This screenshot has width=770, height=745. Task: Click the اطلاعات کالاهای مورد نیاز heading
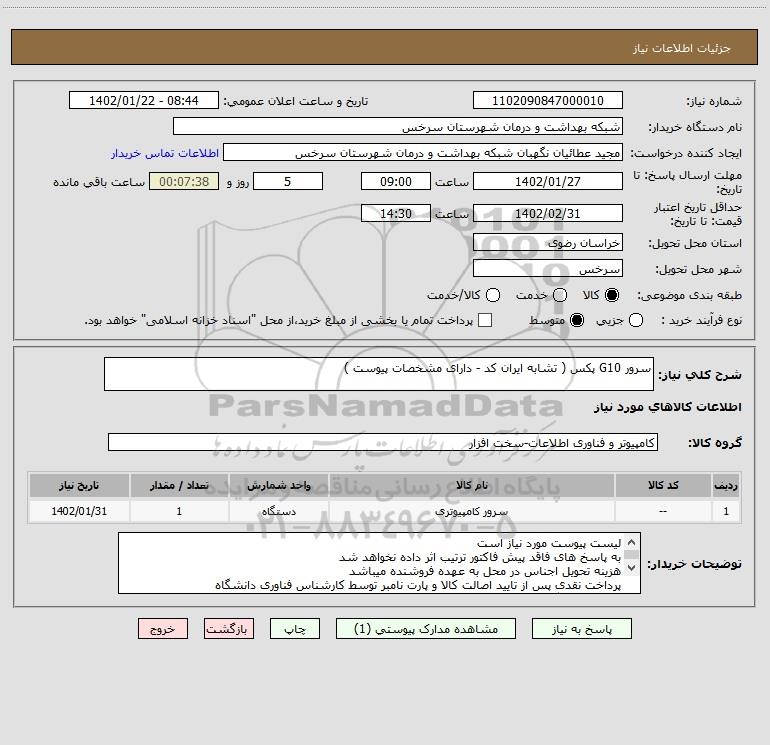click(668, 407)
